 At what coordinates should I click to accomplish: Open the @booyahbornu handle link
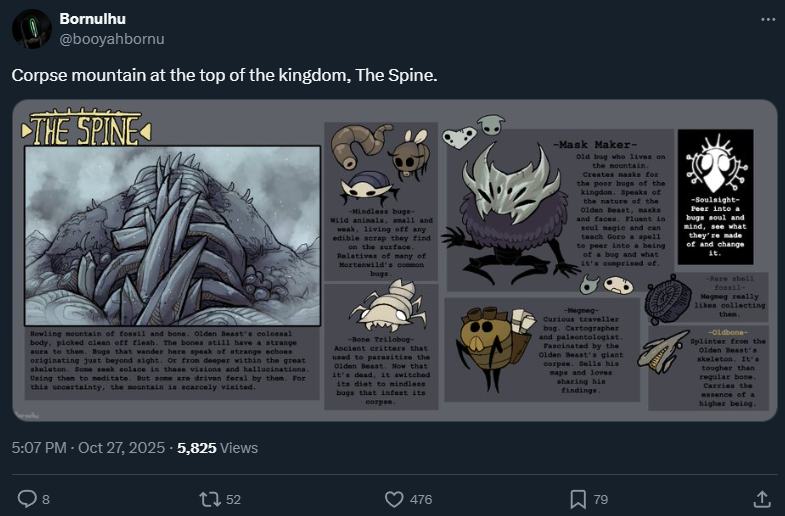tap(112, 39)
